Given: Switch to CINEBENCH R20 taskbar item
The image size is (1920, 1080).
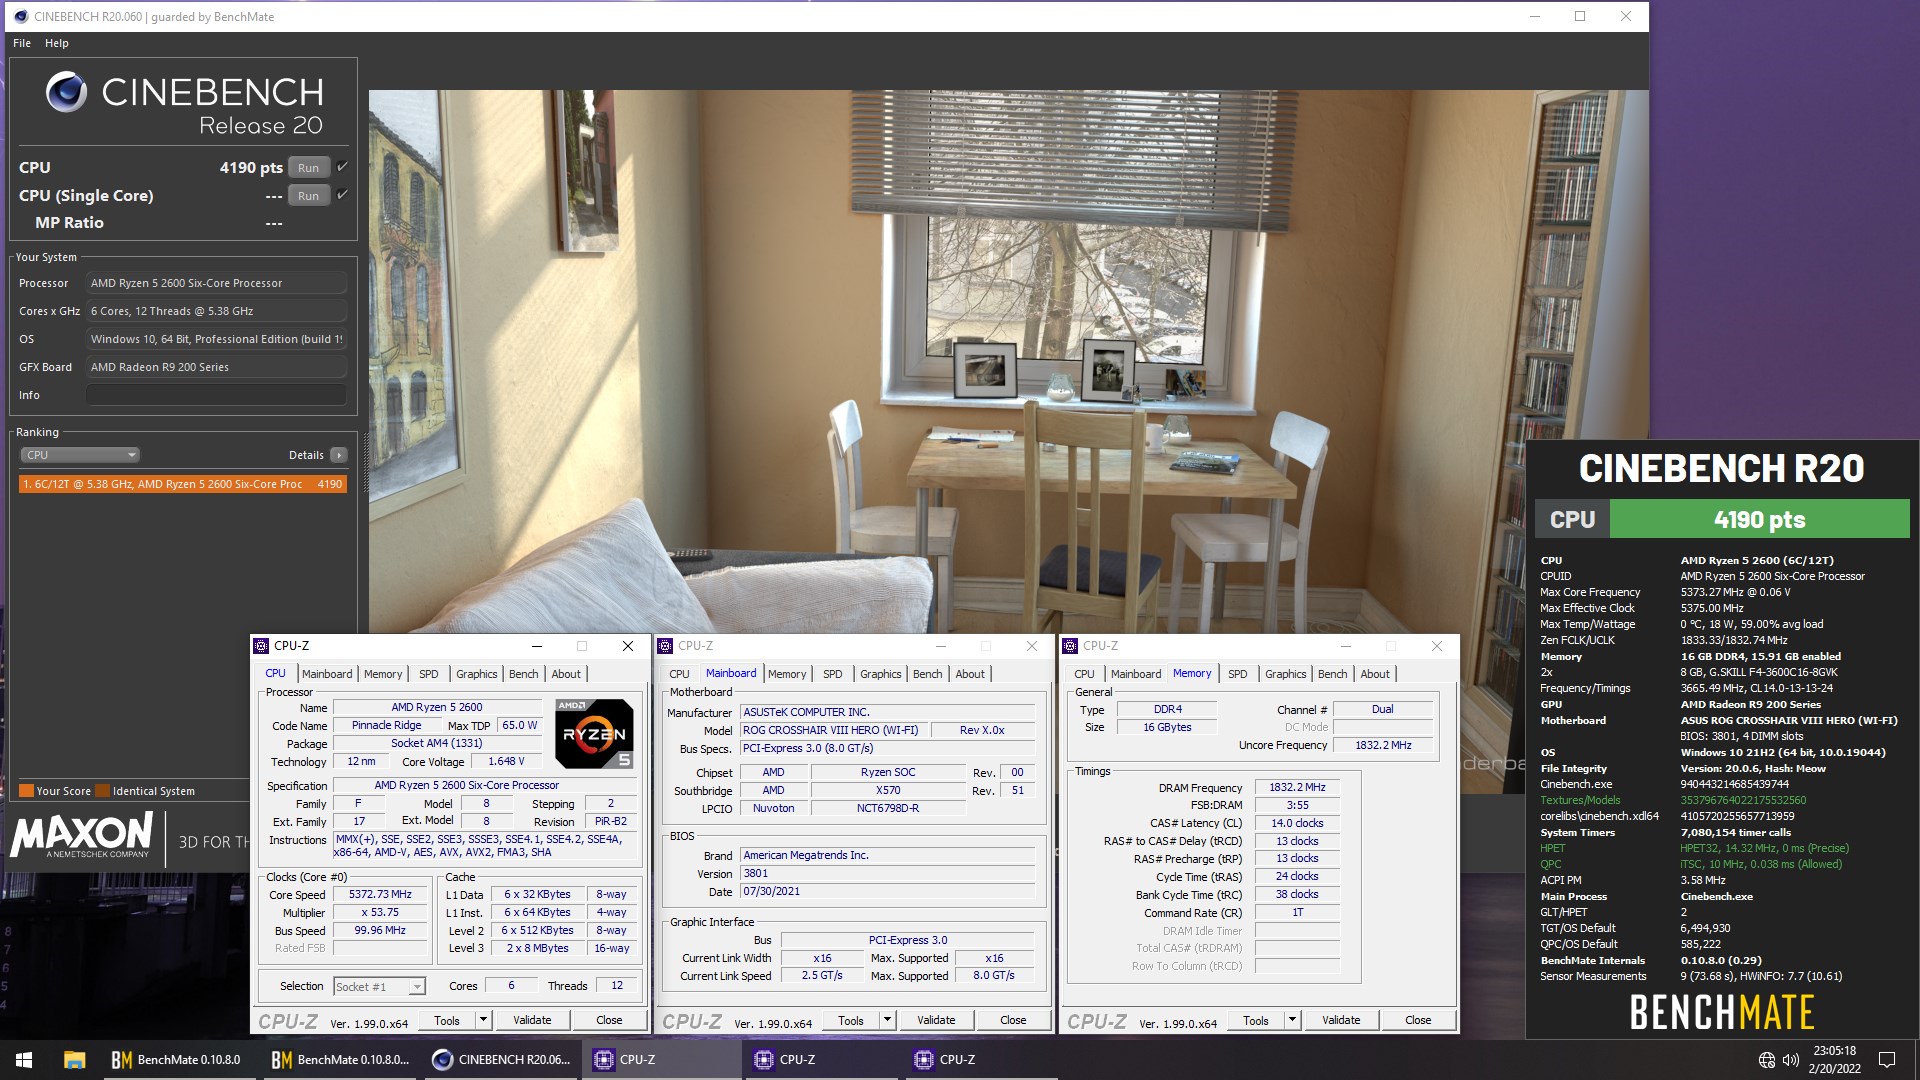Looking at the screenshot, I should click(x=500, y=1060).
